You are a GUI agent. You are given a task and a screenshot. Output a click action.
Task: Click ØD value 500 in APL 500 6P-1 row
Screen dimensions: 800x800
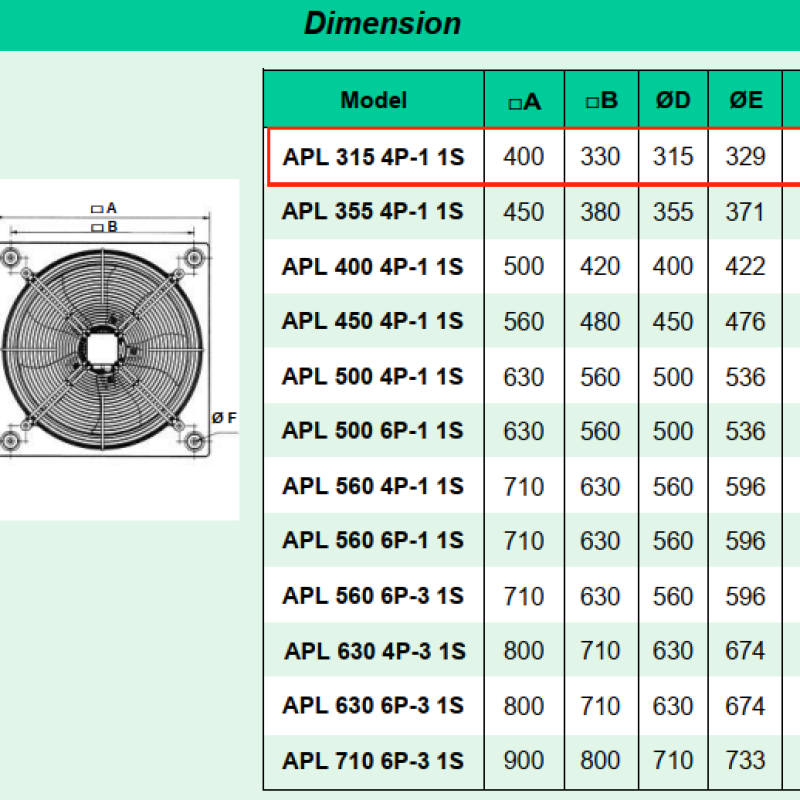click(x=673, y=431)
